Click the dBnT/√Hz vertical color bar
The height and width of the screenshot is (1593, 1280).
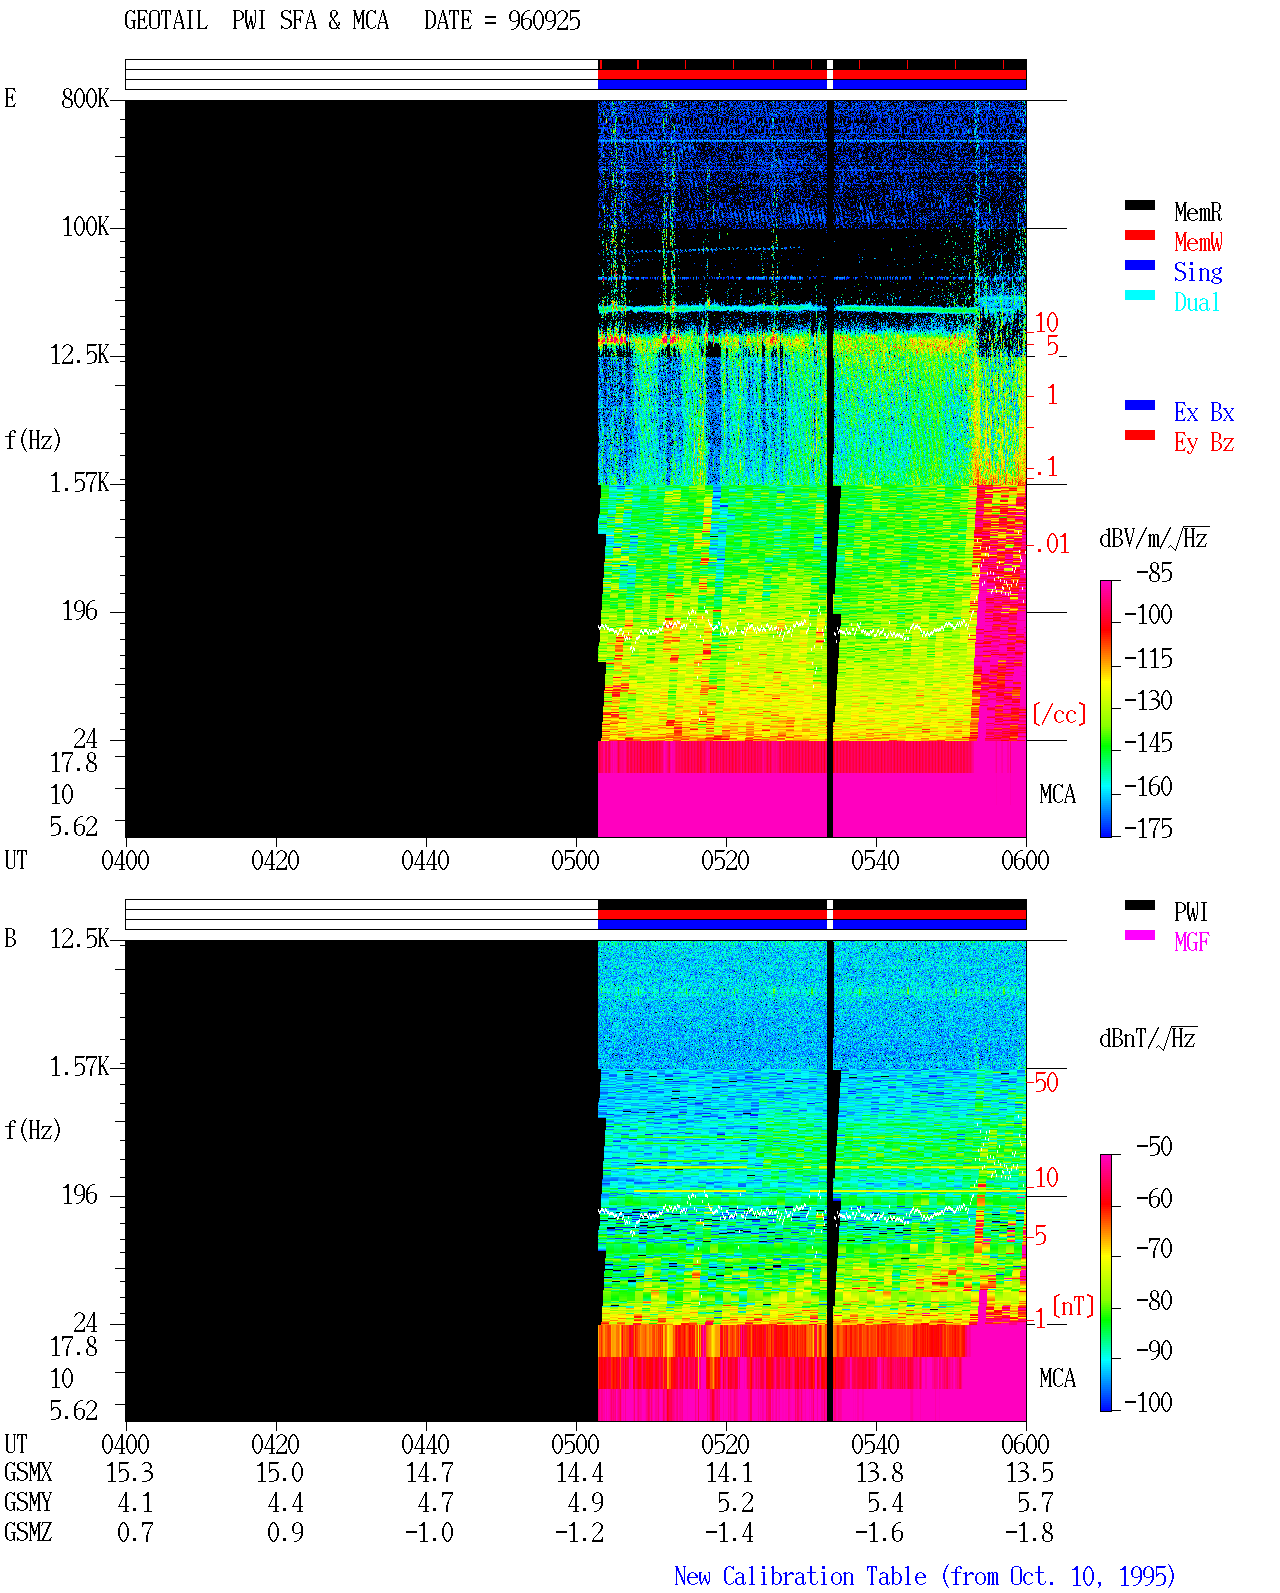1106,1283
